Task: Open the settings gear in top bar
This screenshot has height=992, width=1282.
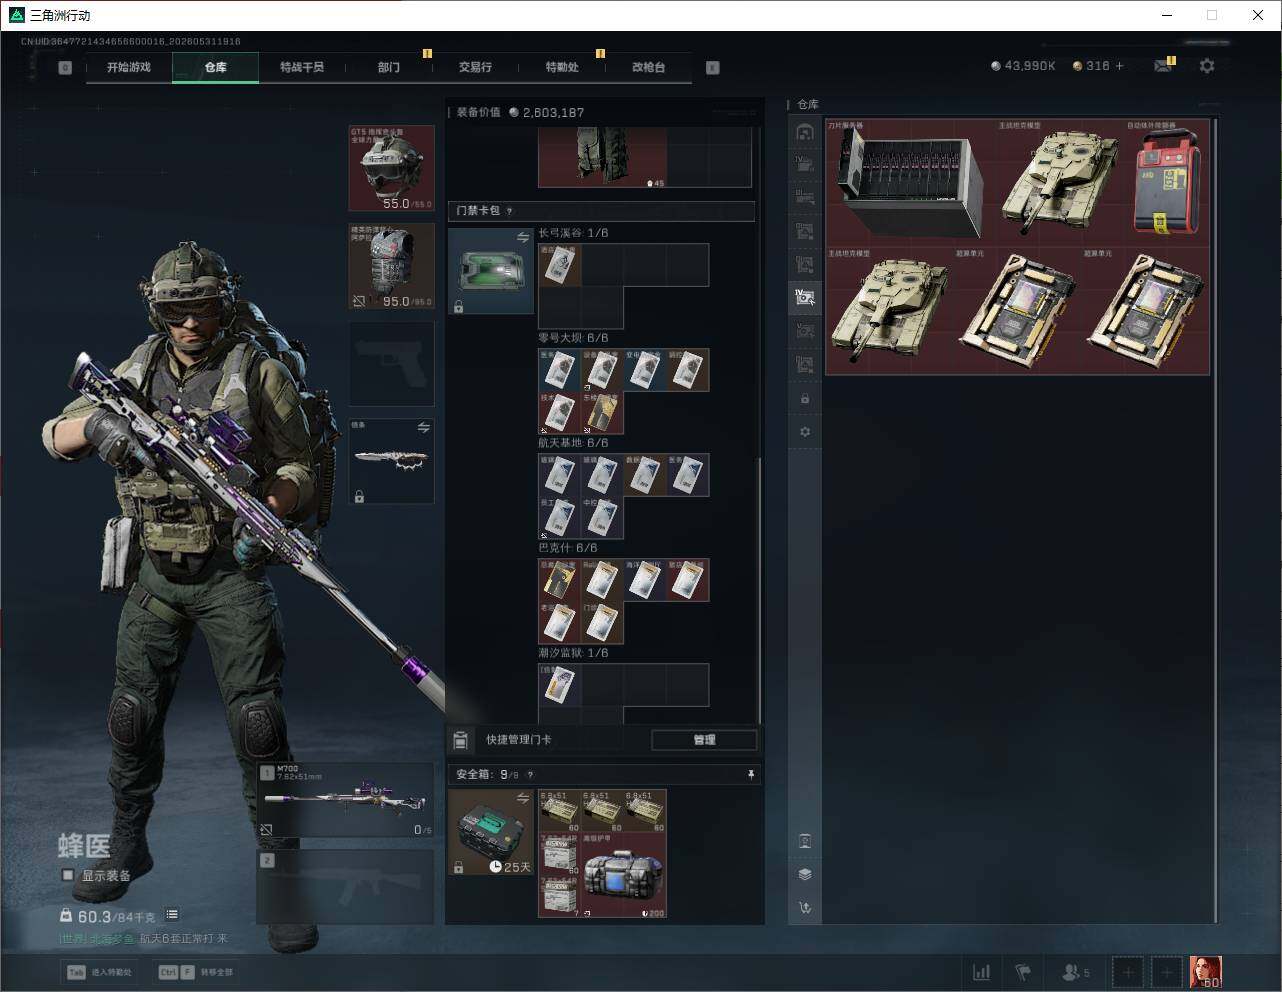Action: [1207, 66]
